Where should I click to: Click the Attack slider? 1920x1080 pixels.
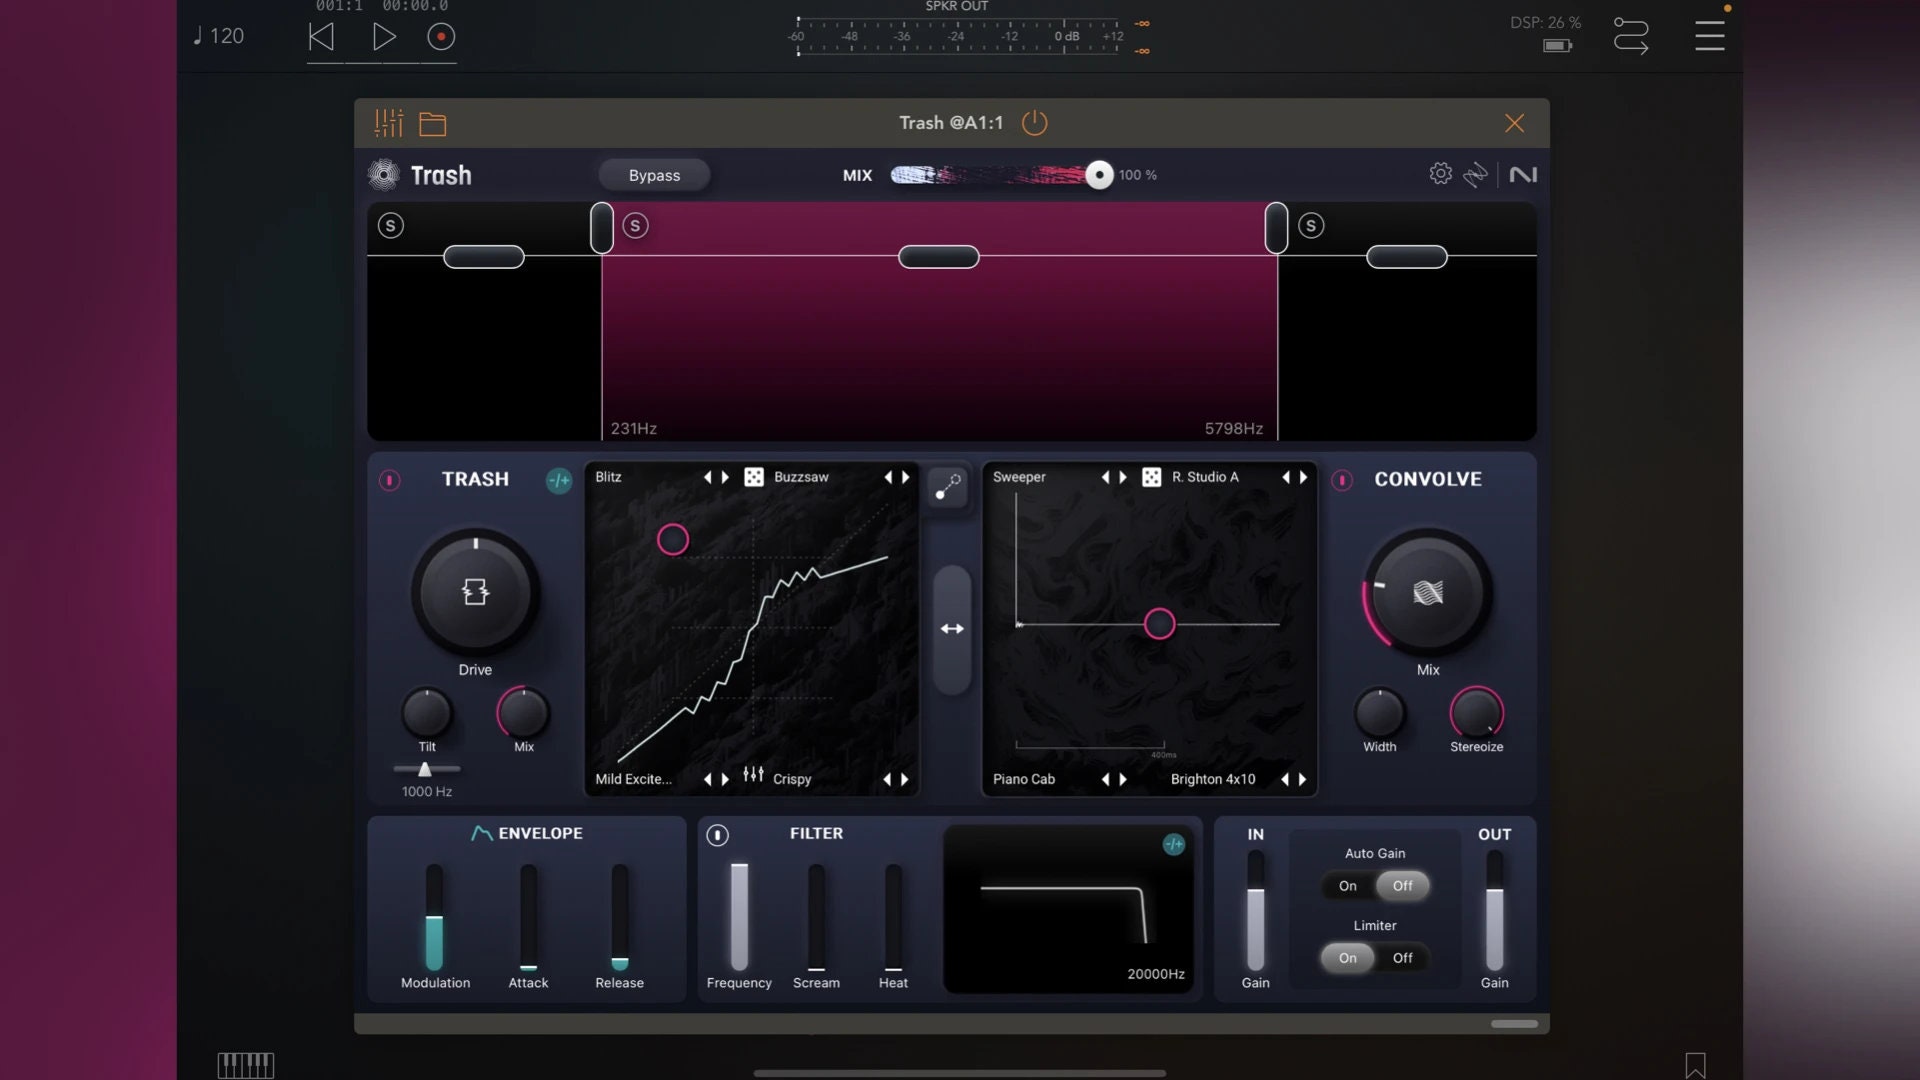point(528,917)
